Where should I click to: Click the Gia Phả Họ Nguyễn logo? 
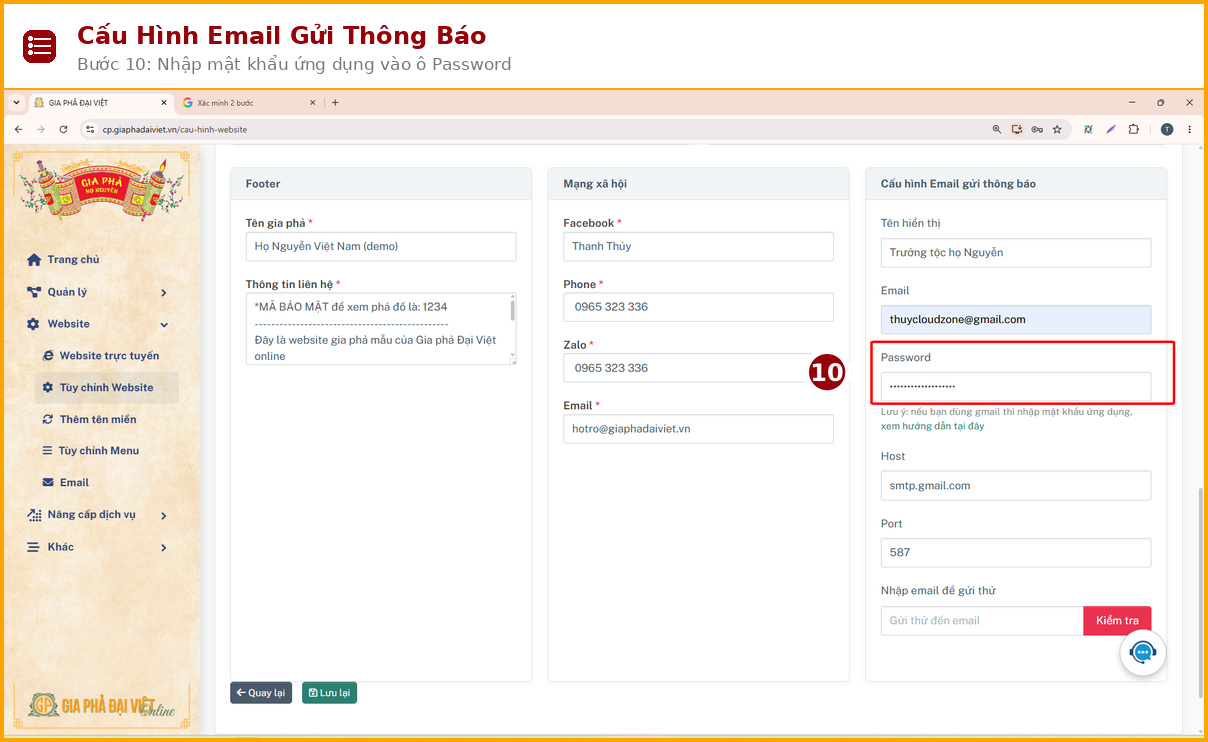(101, 191)
